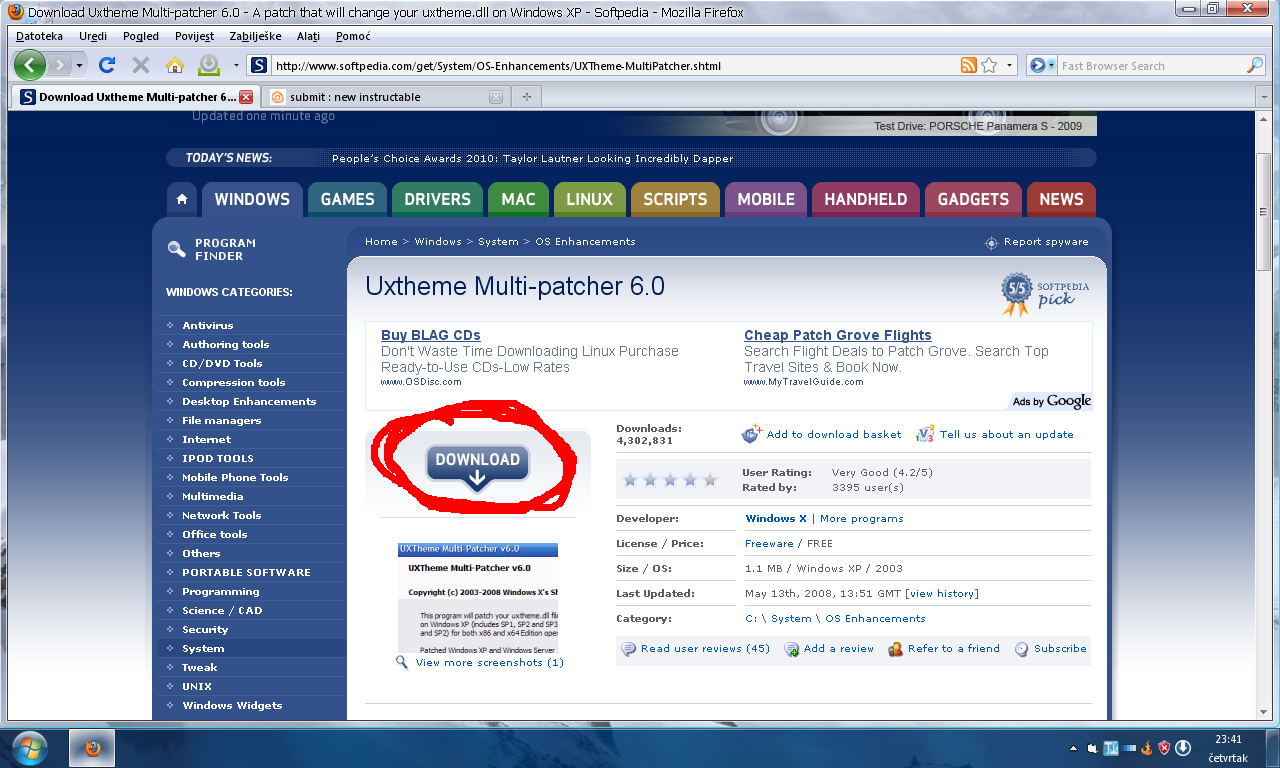Open the Cheap Patch Grove Flights ad link
This screenshot has height=768, width=1280.
tap(838, 335)
